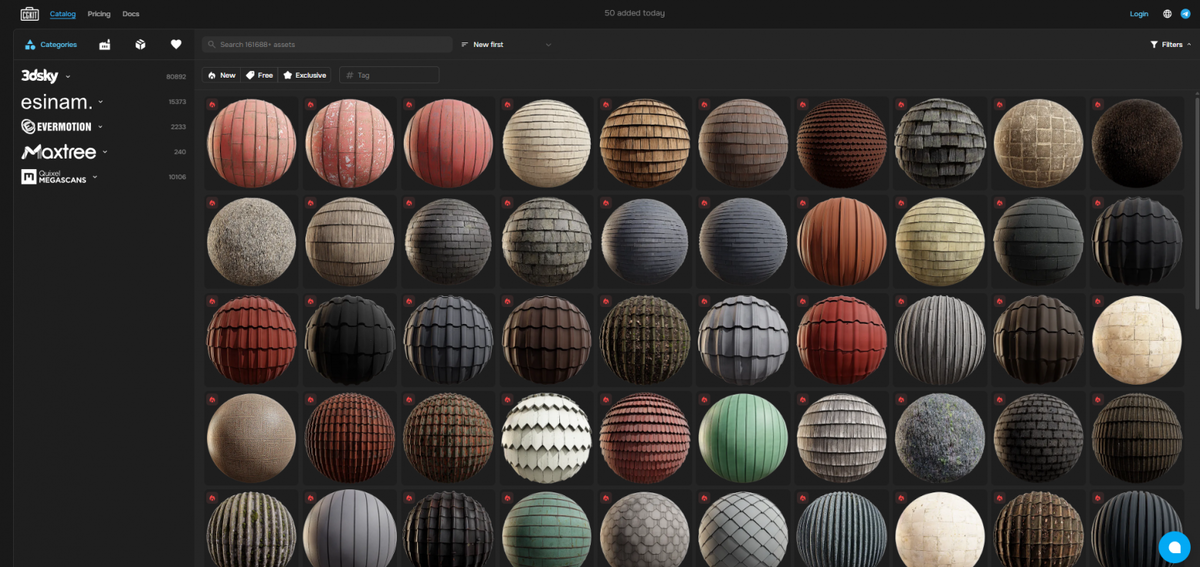Screen dimensions: 1200x567
Task: Open the Pricing page
Action: (99, 14)
